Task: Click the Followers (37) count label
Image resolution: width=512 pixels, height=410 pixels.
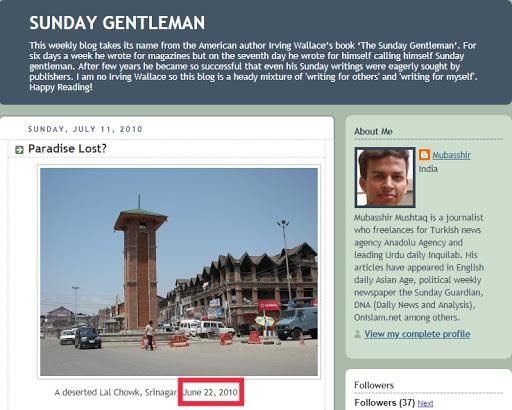Action: pos(384,403)
